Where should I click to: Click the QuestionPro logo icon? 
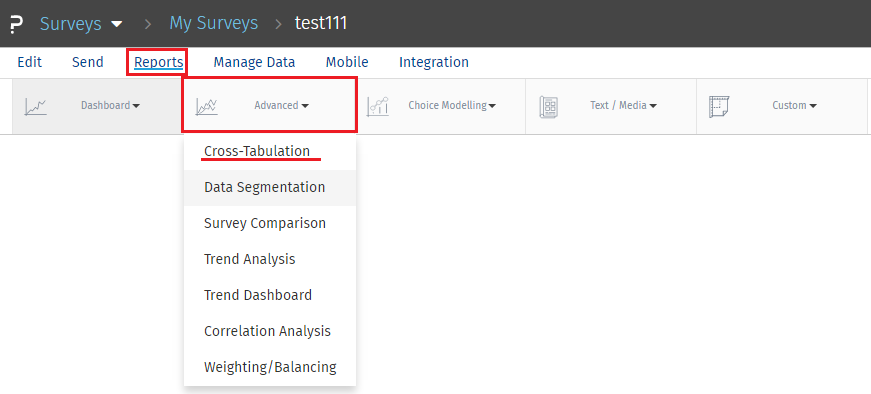17,24
